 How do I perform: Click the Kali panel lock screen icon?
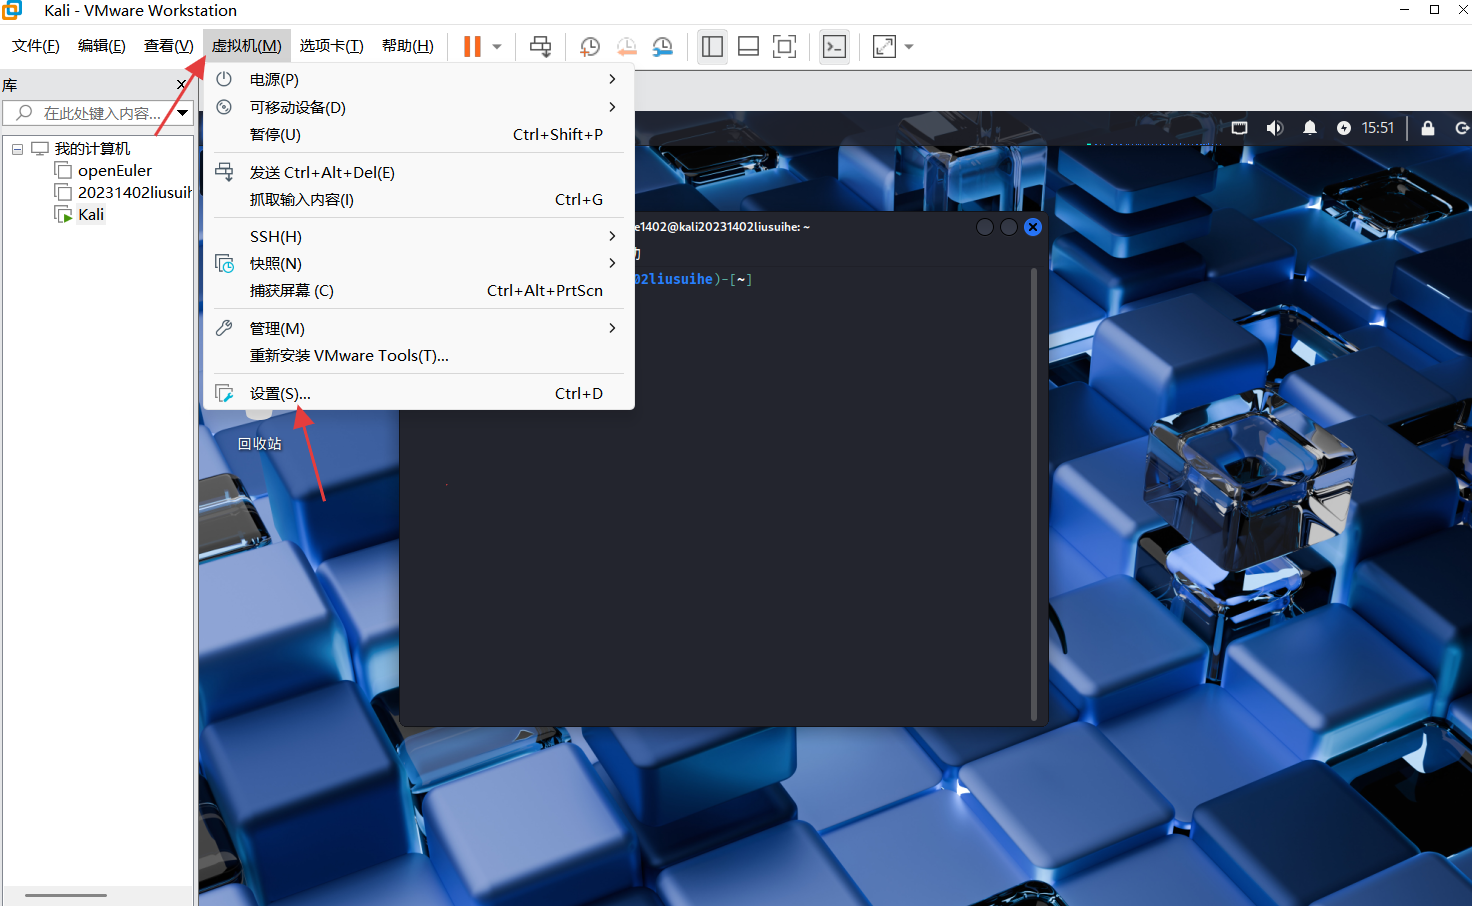click(x=1428, y=128)
